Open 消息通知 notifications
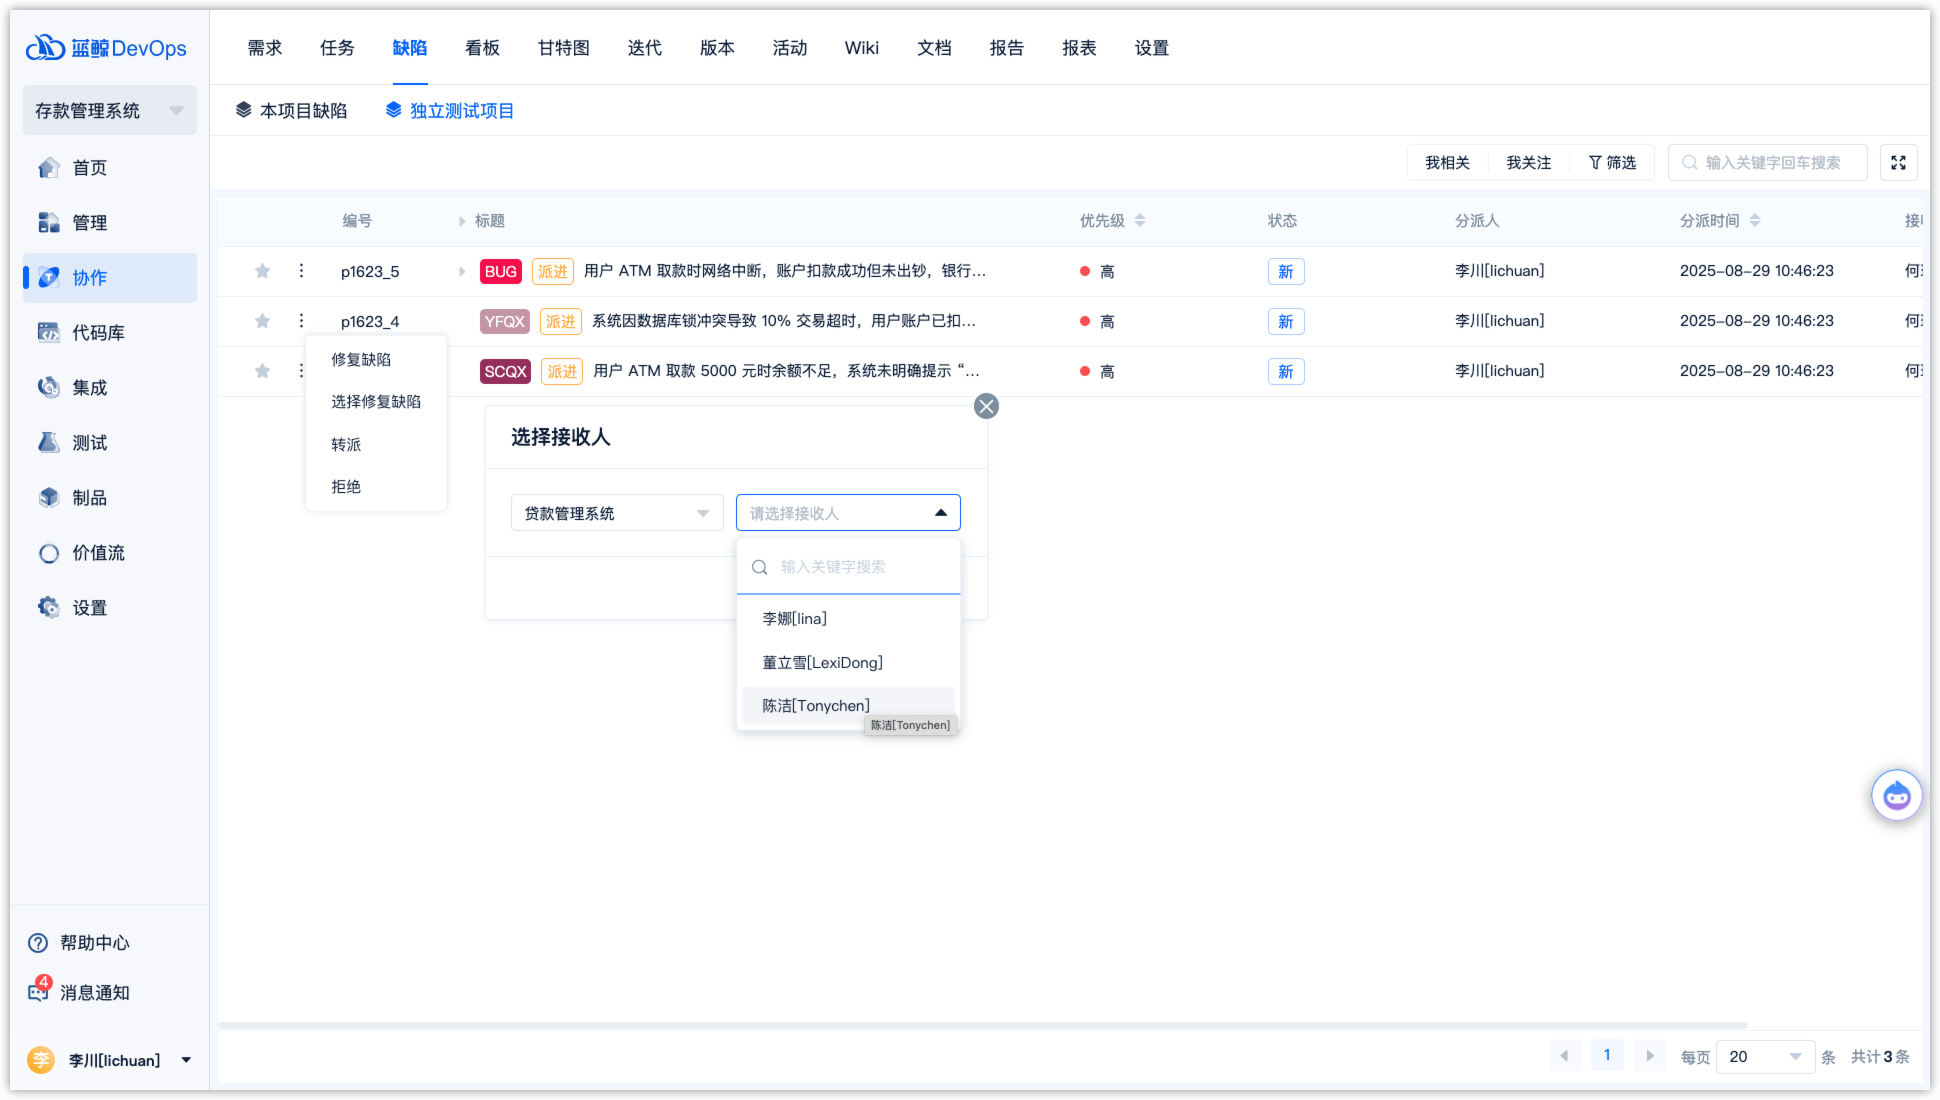Screen dimensions: 1940x1100 pos(94,993)
